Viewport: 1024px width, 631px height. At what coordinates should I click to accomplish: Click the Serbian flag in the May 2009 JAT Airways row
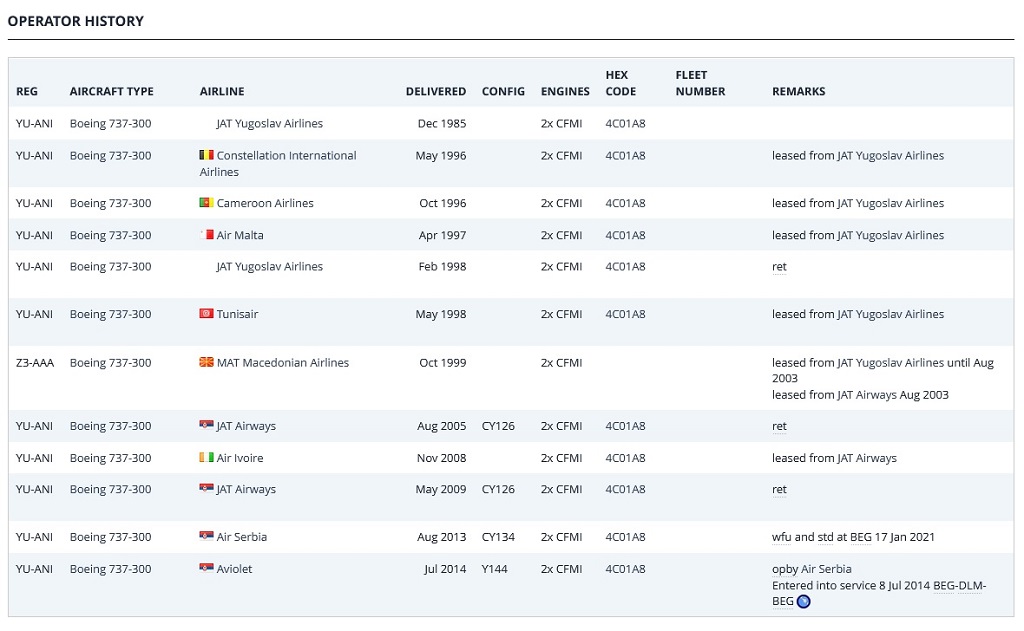[206, 489]
